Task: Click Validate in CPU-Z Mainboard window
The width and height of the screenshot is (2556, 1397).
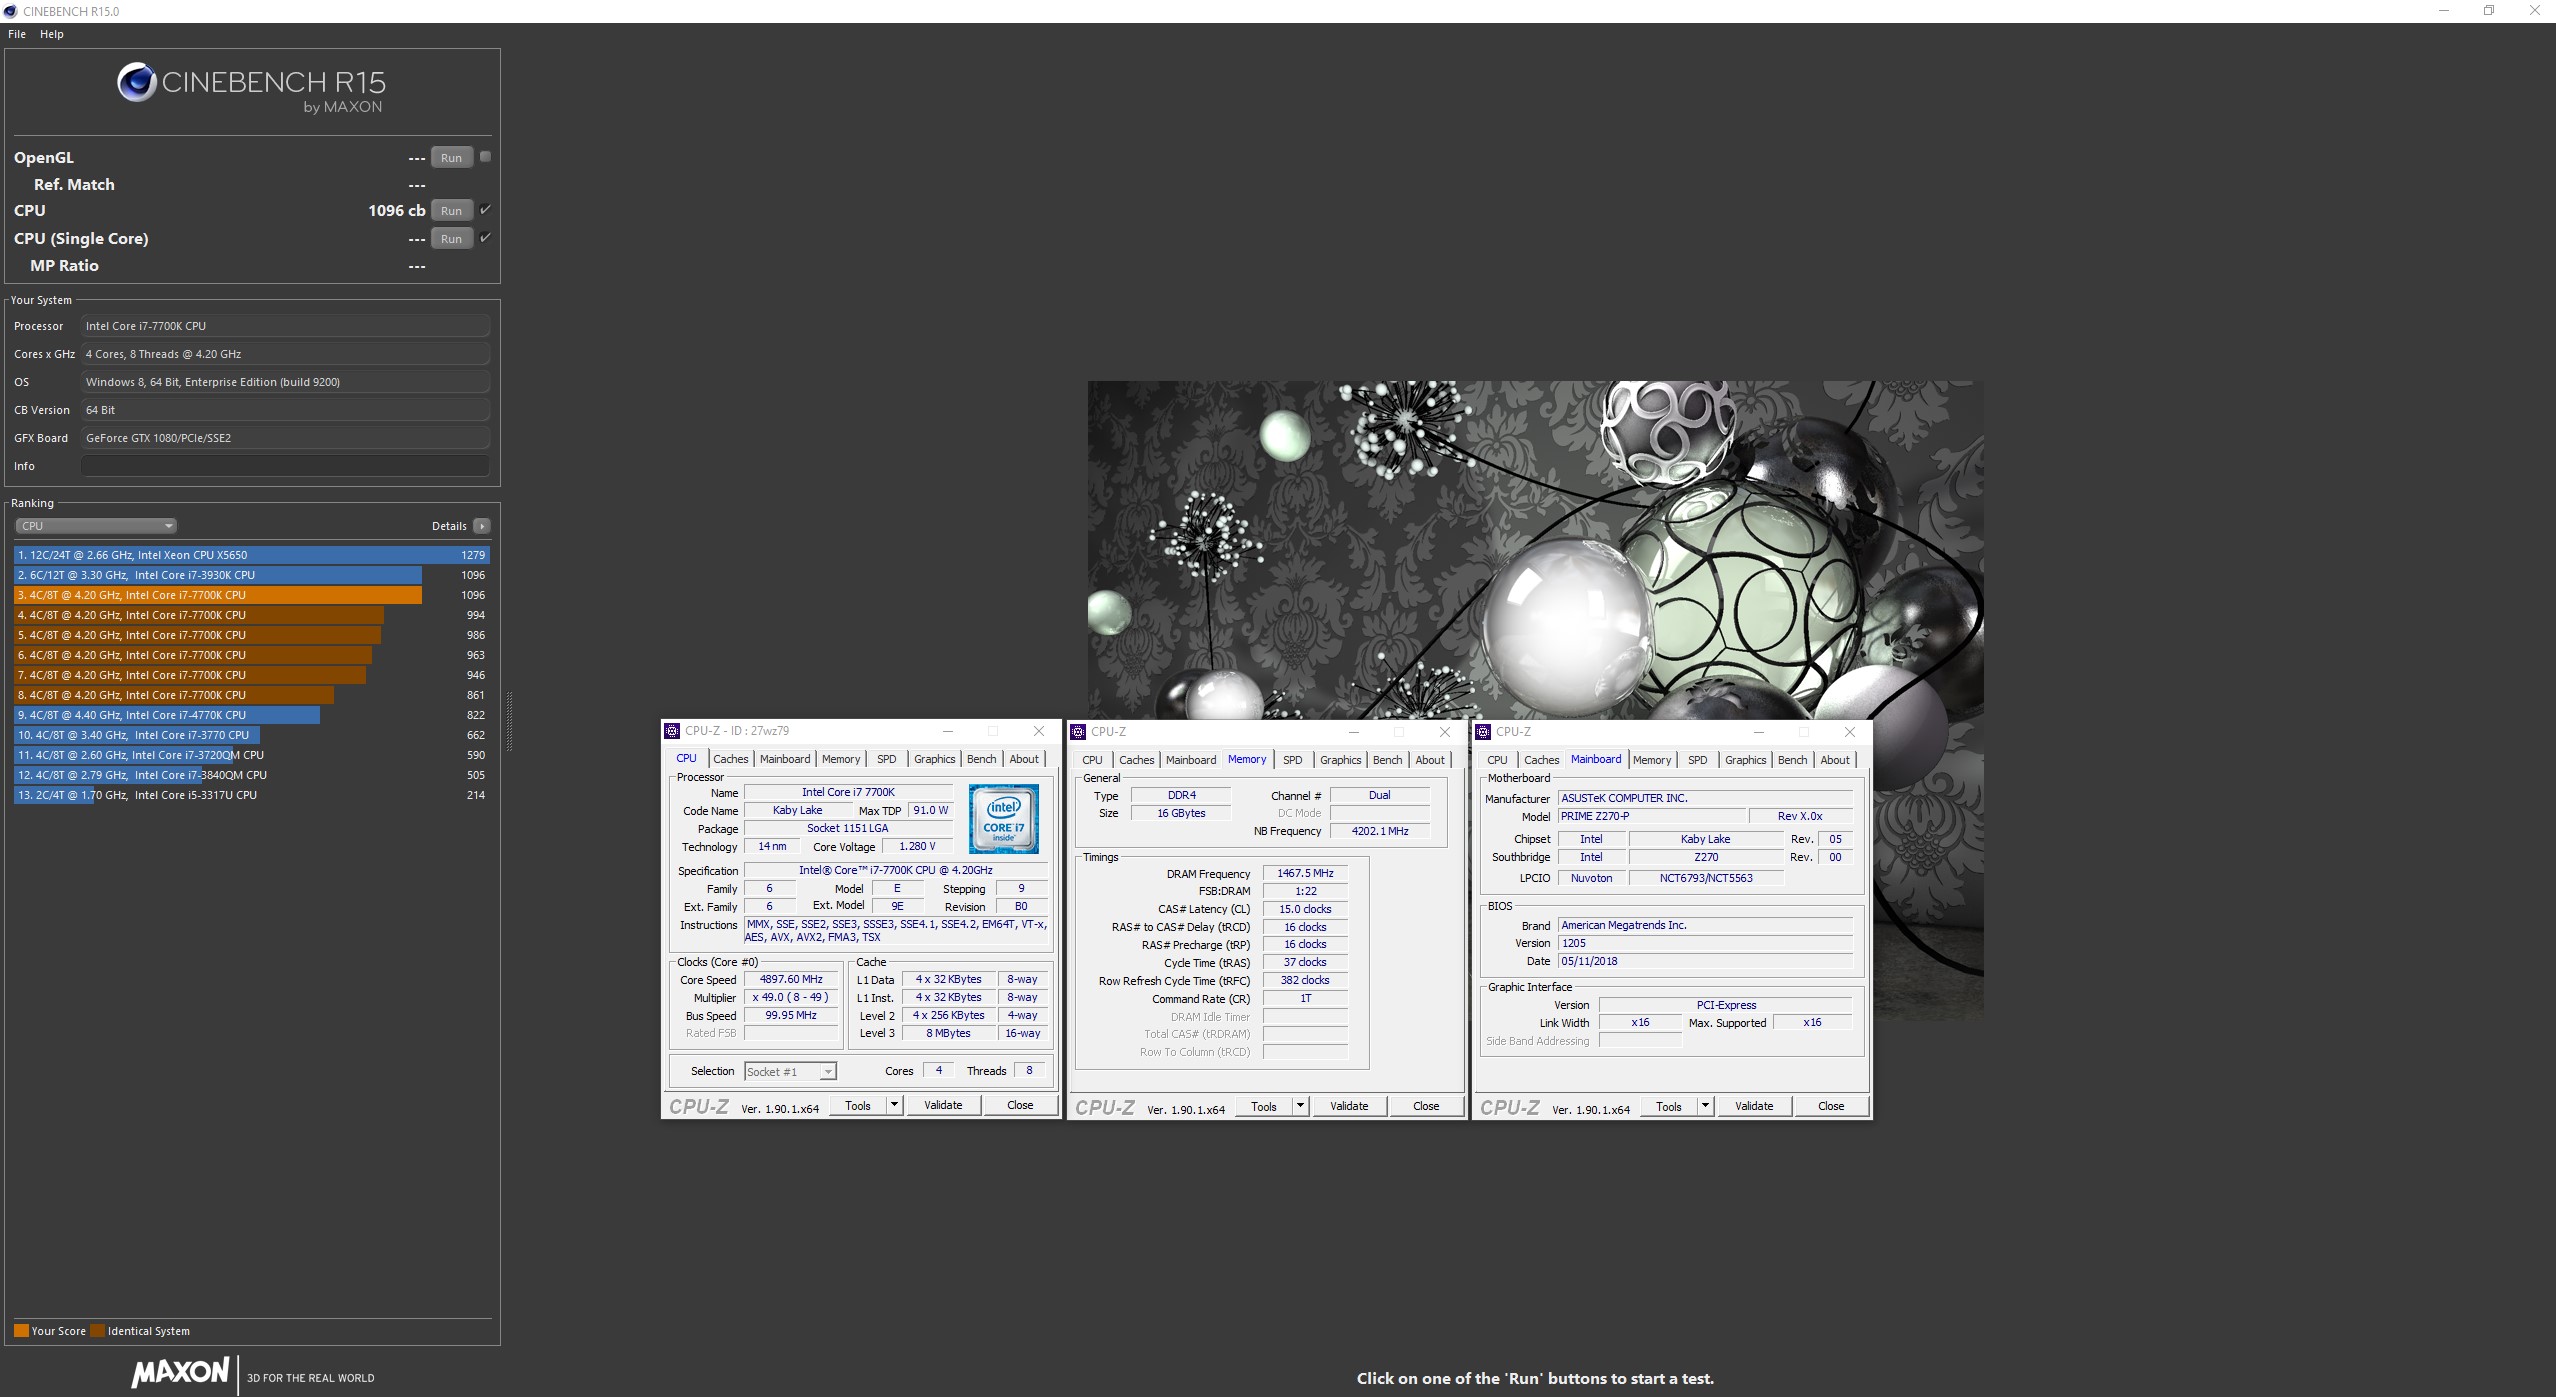Action: pos(1754,1106)
